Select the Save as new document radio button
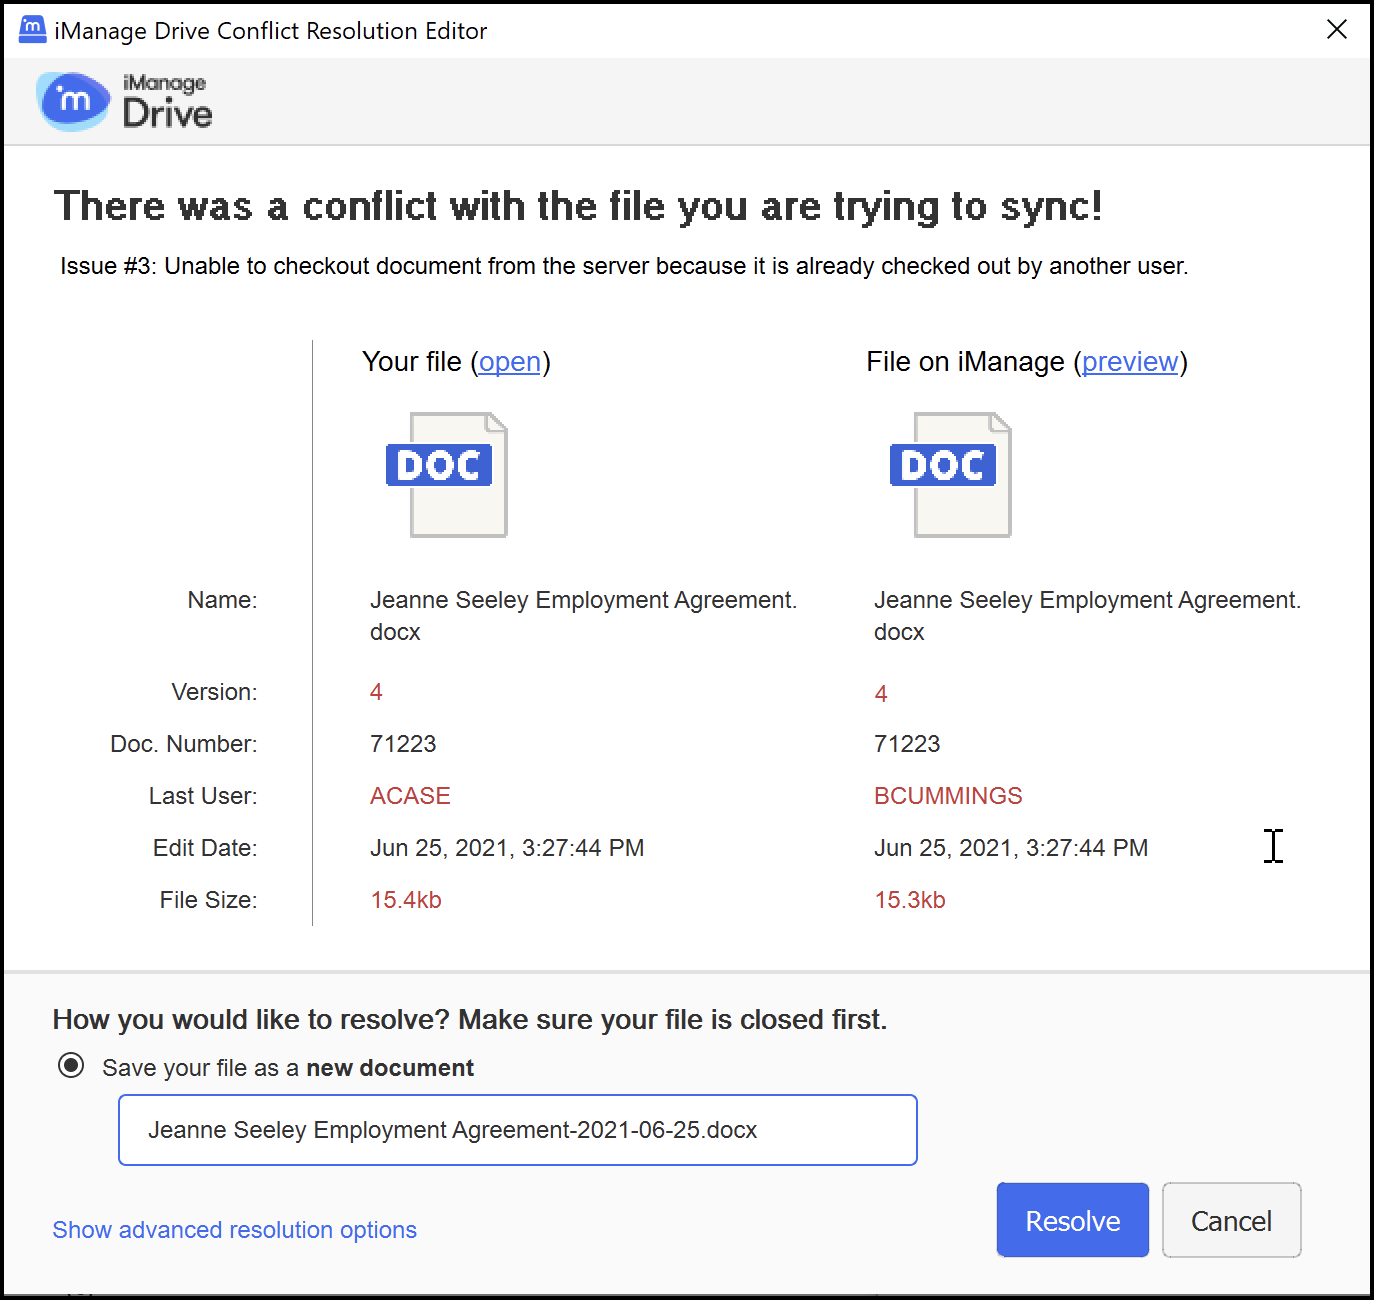The image size is (1374, 1300). pos(71,1066)
